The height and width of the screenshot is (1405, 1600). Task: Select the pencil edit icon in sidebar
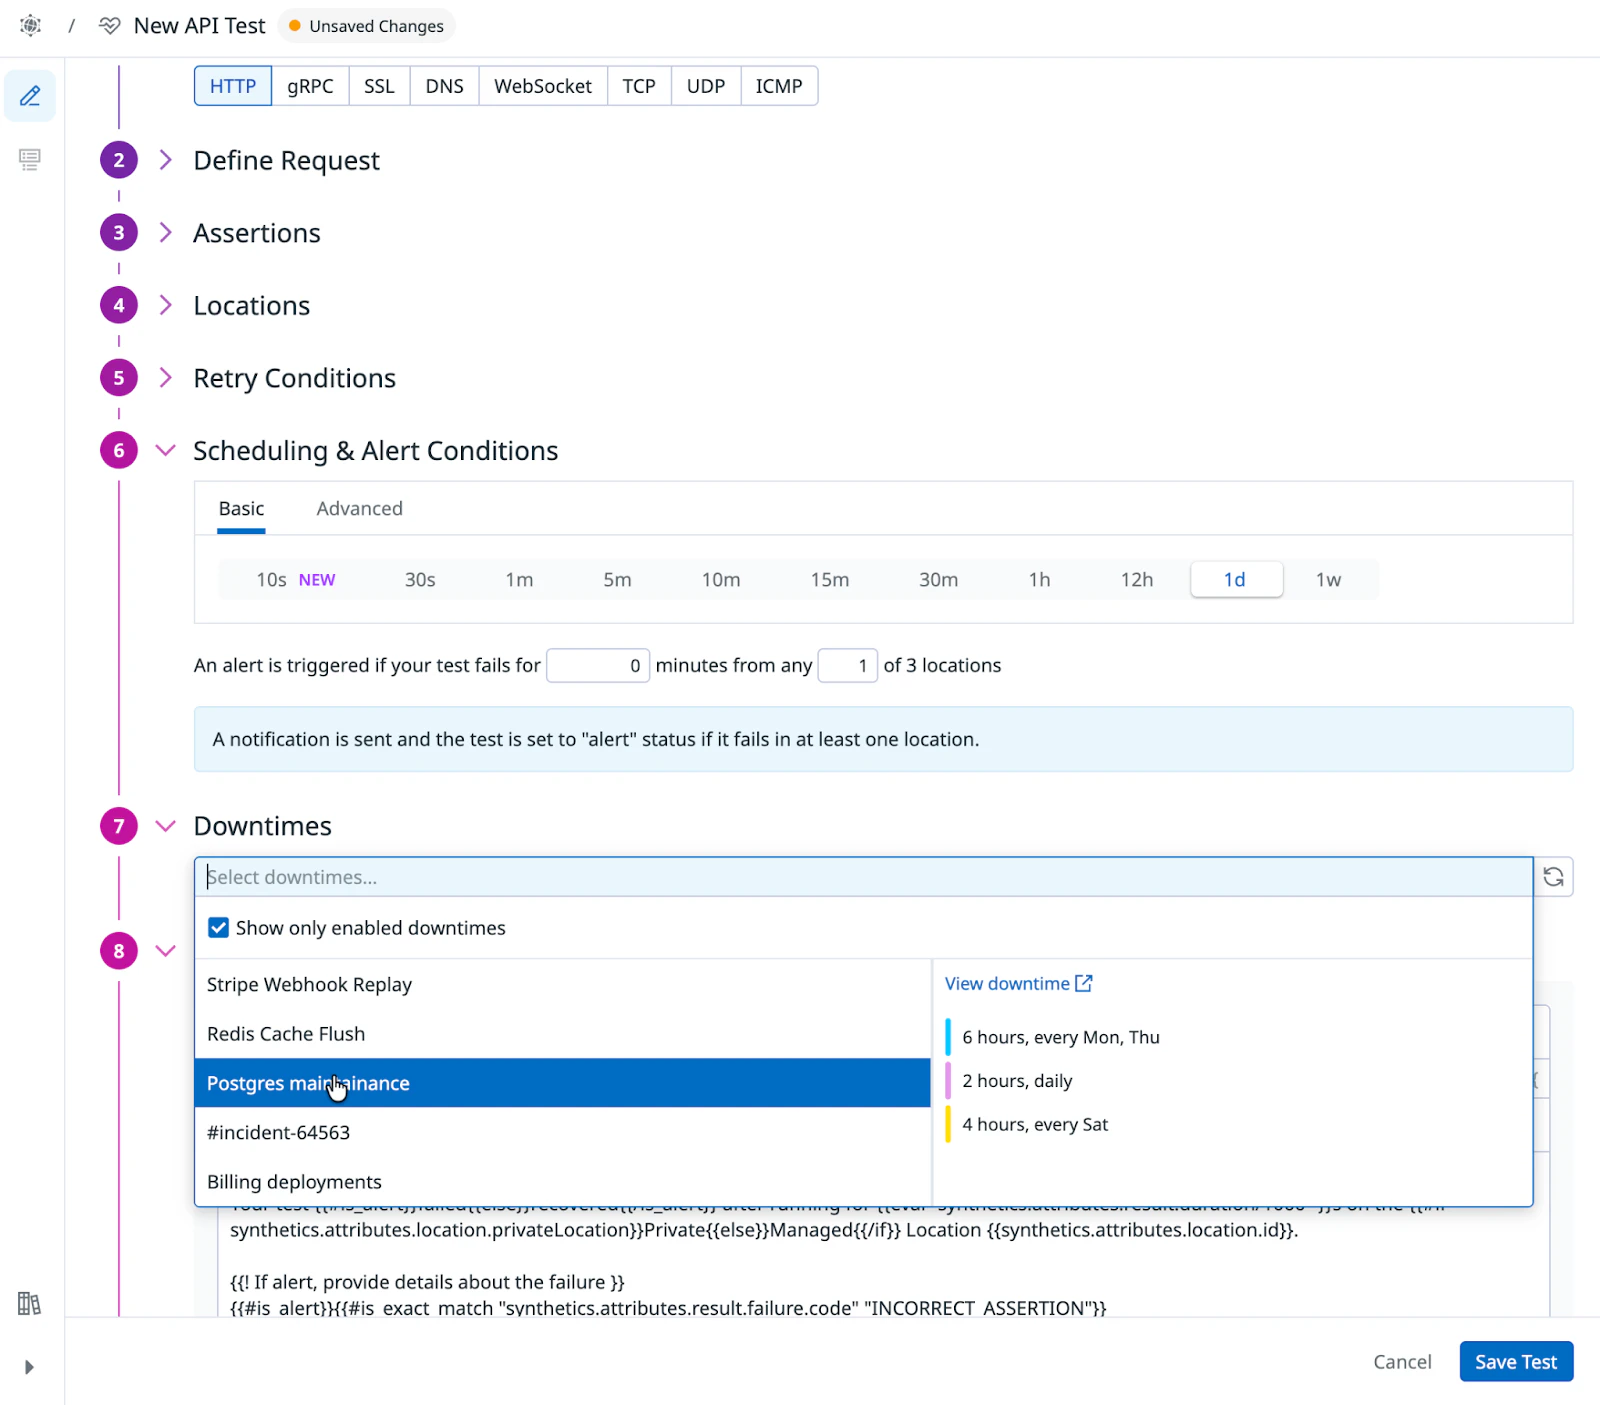pyautogui.click(x=30, y=96)
